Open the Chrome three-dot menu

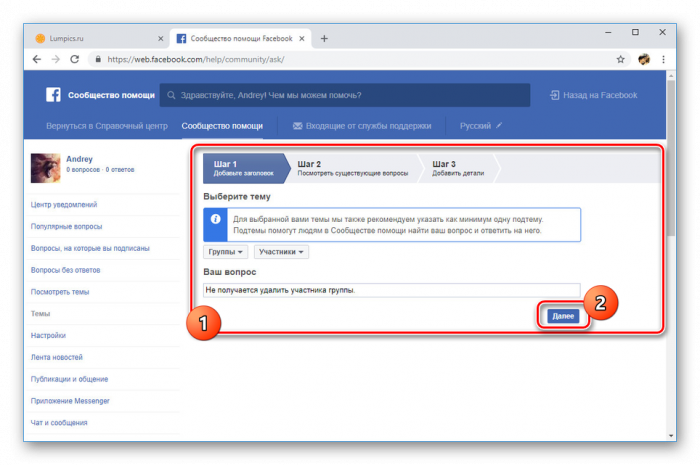pos(665,60)
